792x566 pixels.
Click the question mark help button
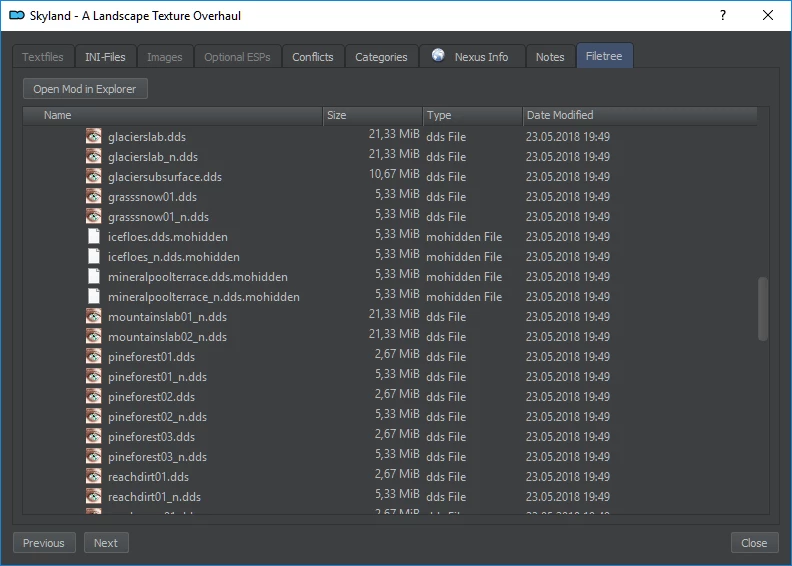pos(723,15)
